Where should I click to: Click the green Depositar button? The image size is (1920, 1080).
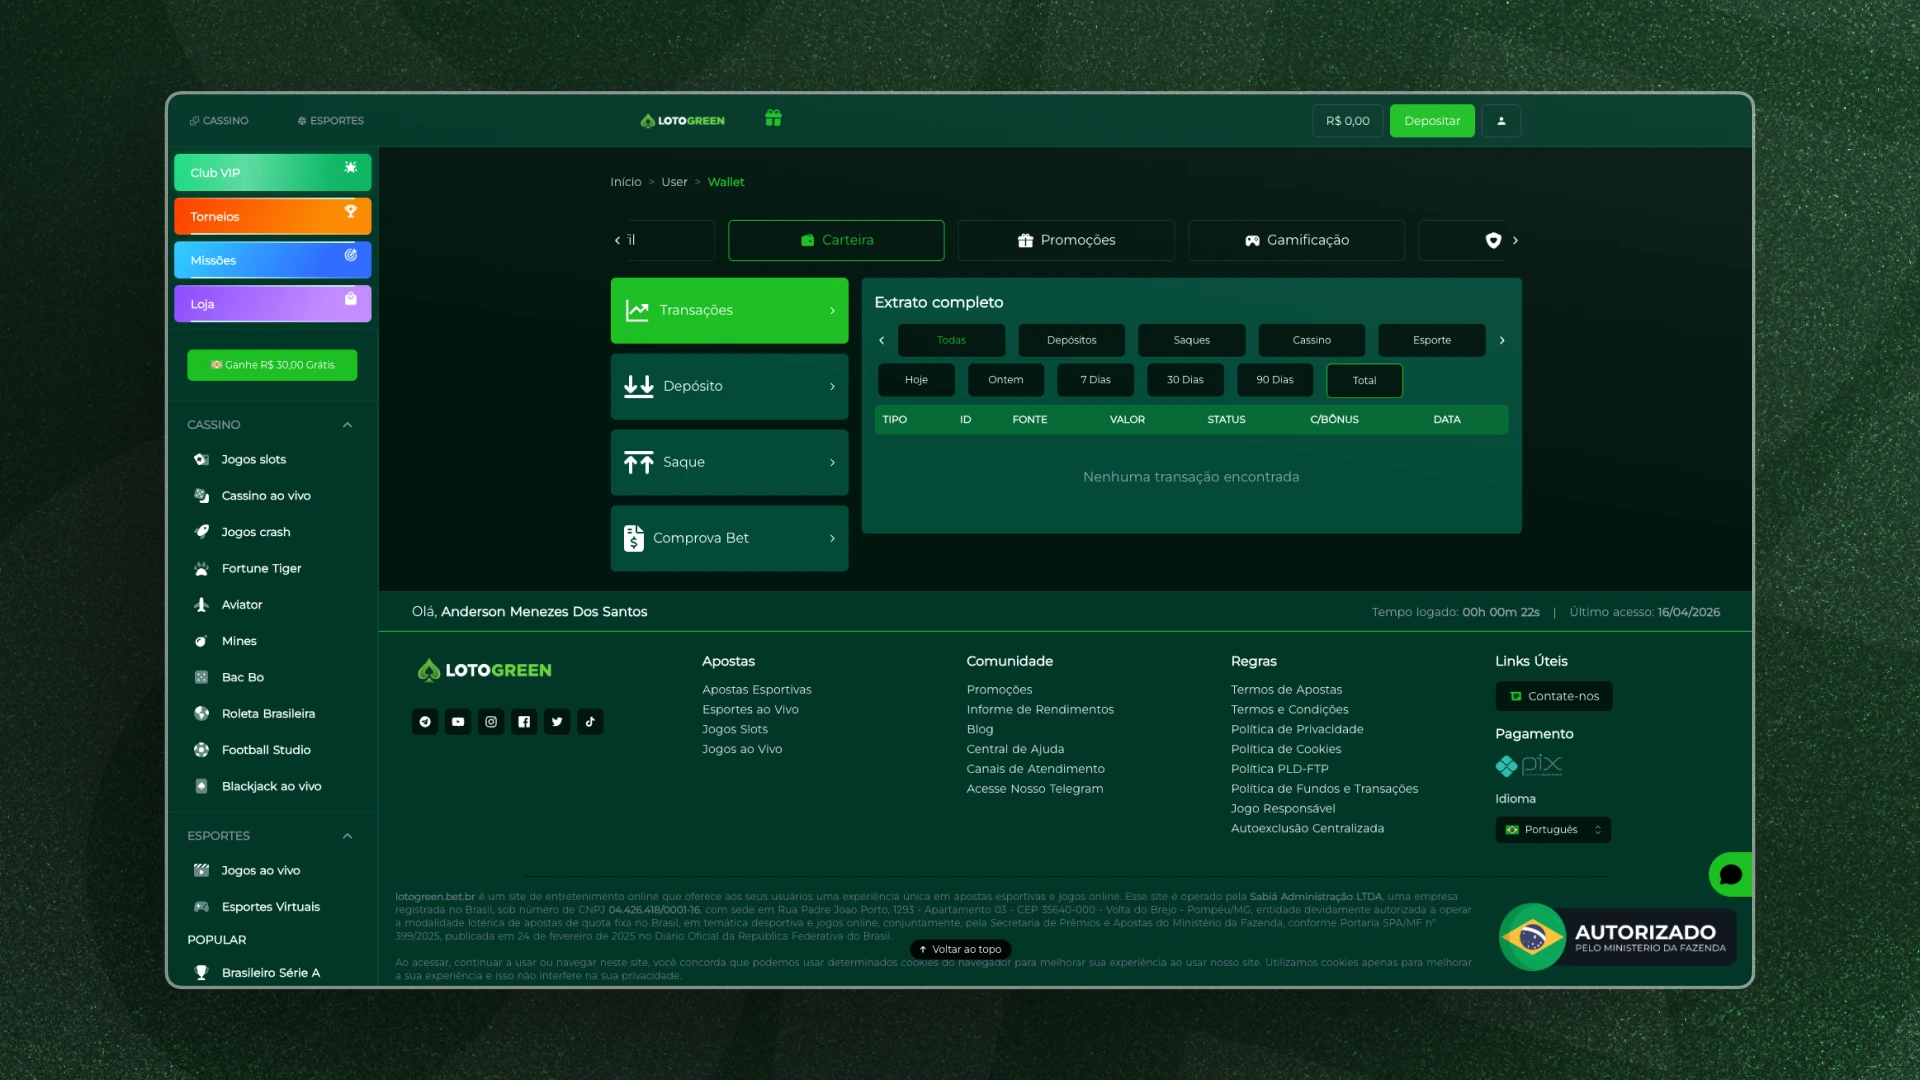pos(1432,121)
